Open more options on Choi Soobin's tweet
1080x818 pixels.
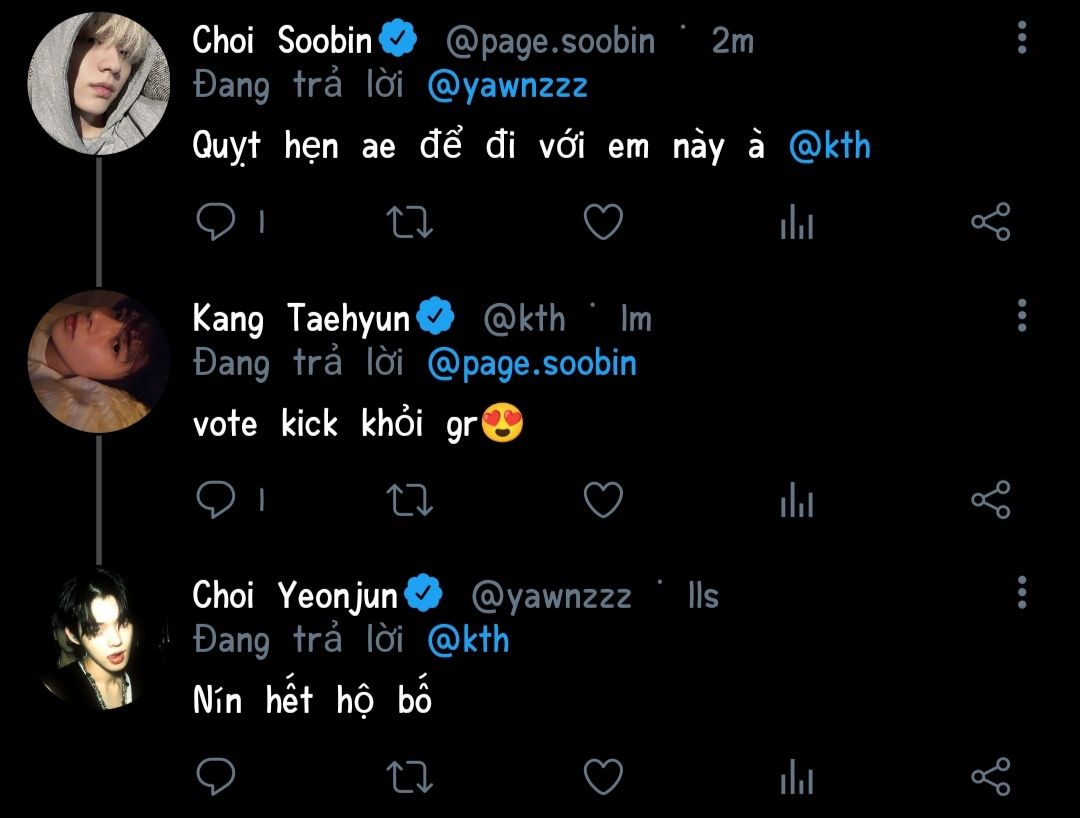pos(1021,39)
